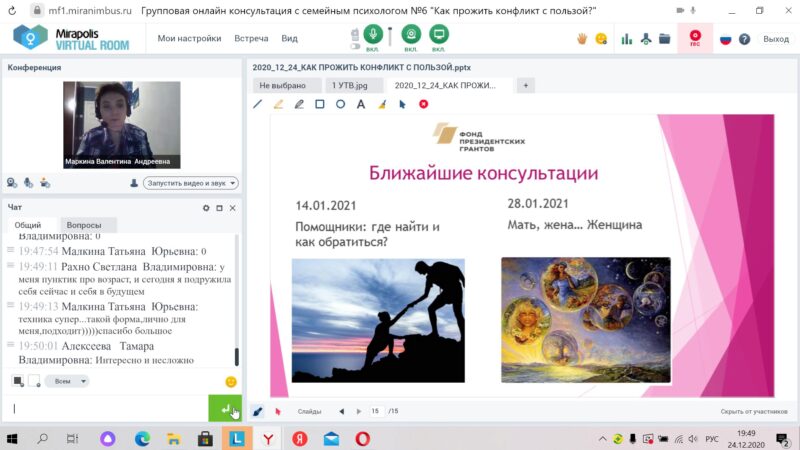Open menu handle of 19:49:11 Рахно message
The width and height of the screenshot is (800, 450).
[x=10, y=265]
